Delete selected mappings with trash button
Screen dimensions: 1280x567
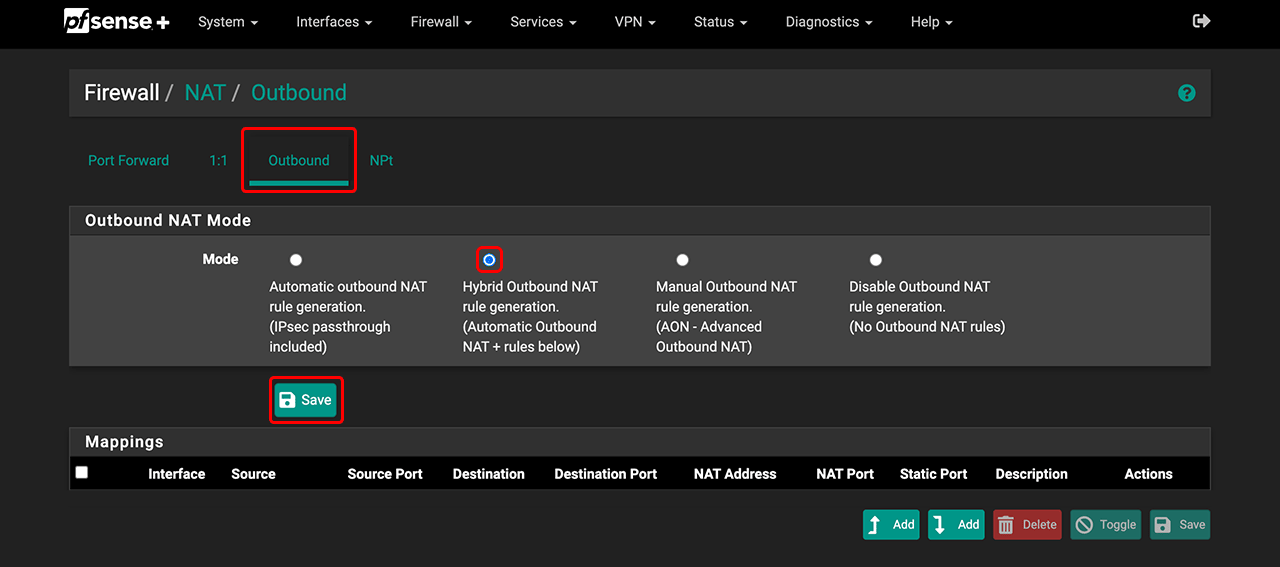pyautogui.click(x=1027, y=525)
